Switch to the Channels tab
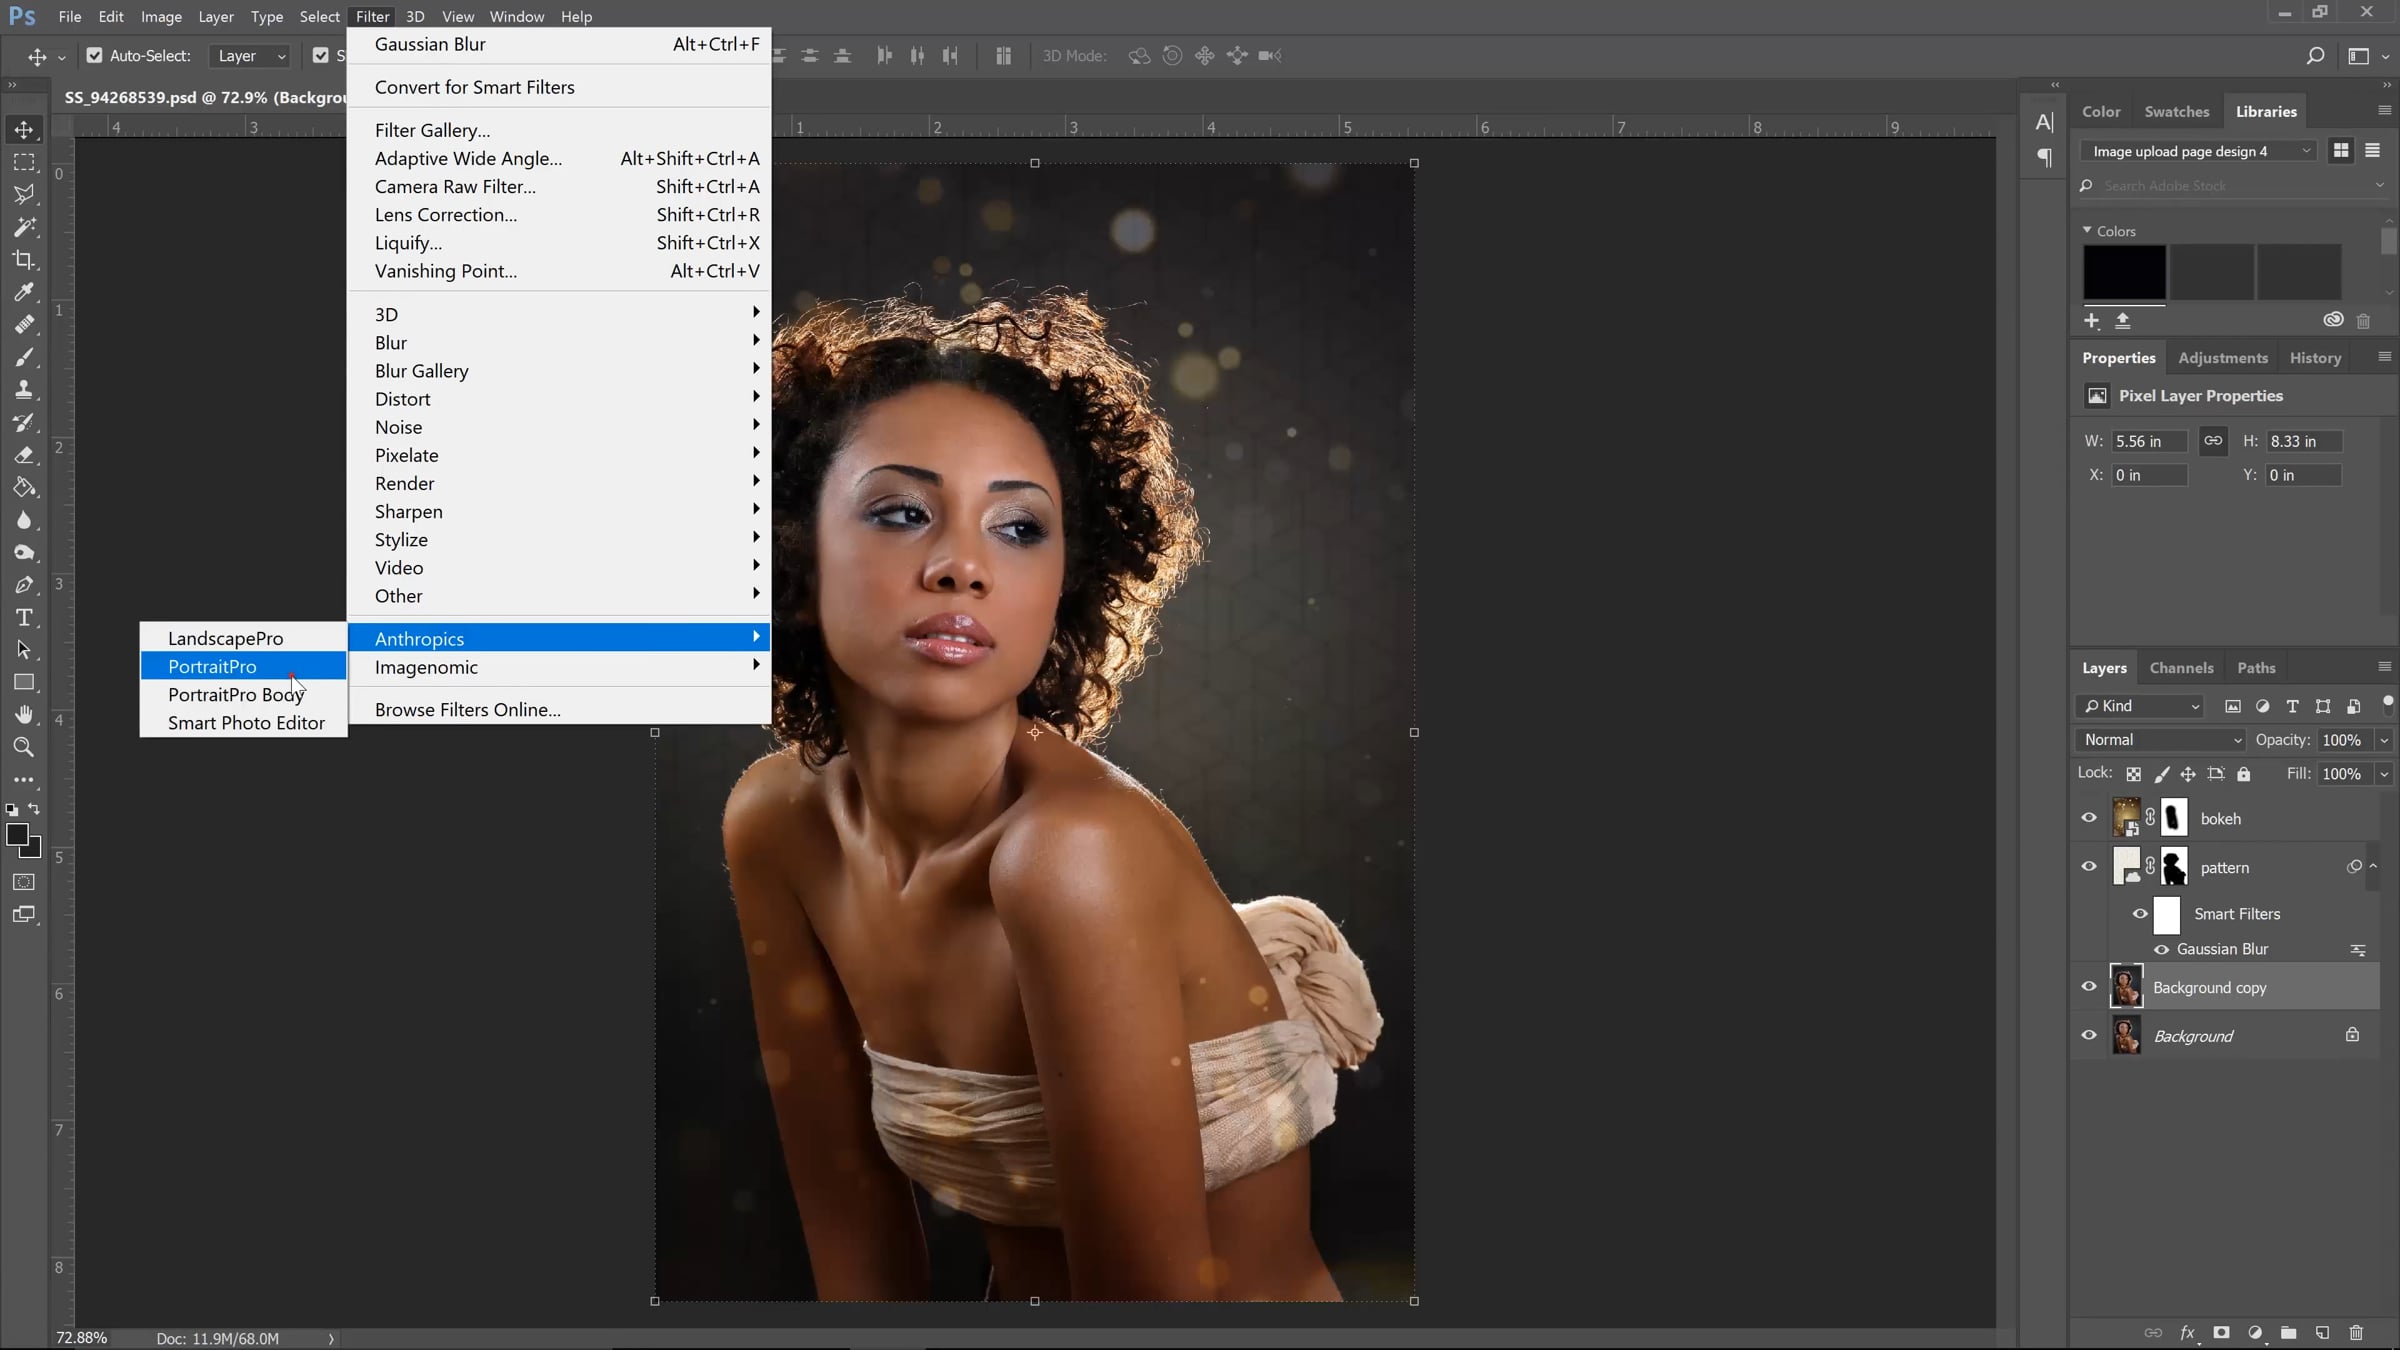Viewport: 2400px width, 1350px height. (x=2181, y=668)
